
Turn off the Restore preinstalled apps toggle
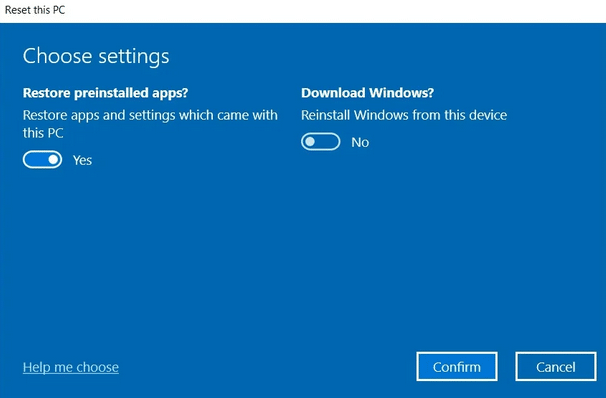click(x=42, y=160)
